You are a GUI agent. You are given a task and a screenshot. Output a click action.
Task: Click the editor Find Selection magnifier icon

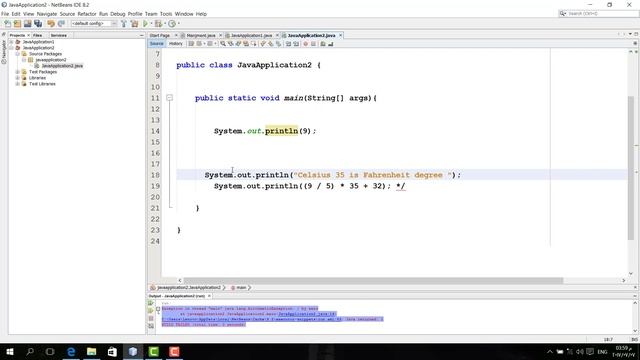[223, 44]
